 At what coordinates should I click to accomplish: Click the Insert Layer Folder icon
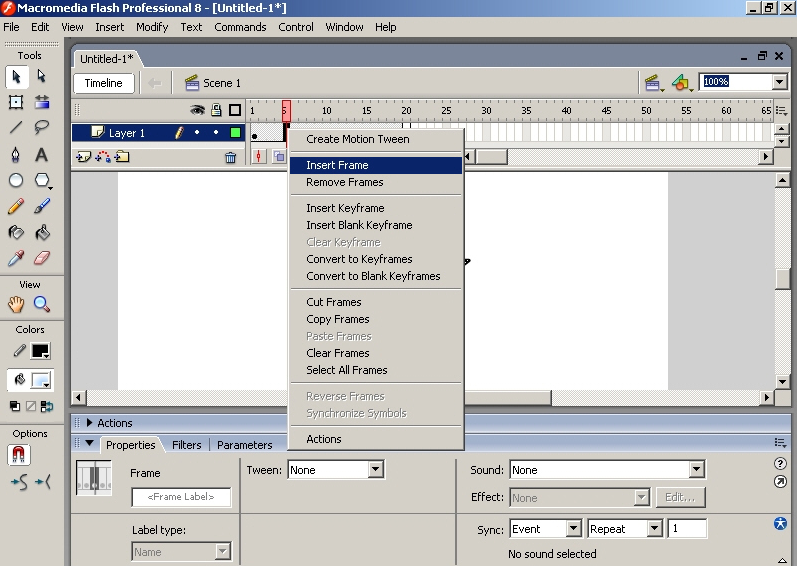[x=122, y=157]
